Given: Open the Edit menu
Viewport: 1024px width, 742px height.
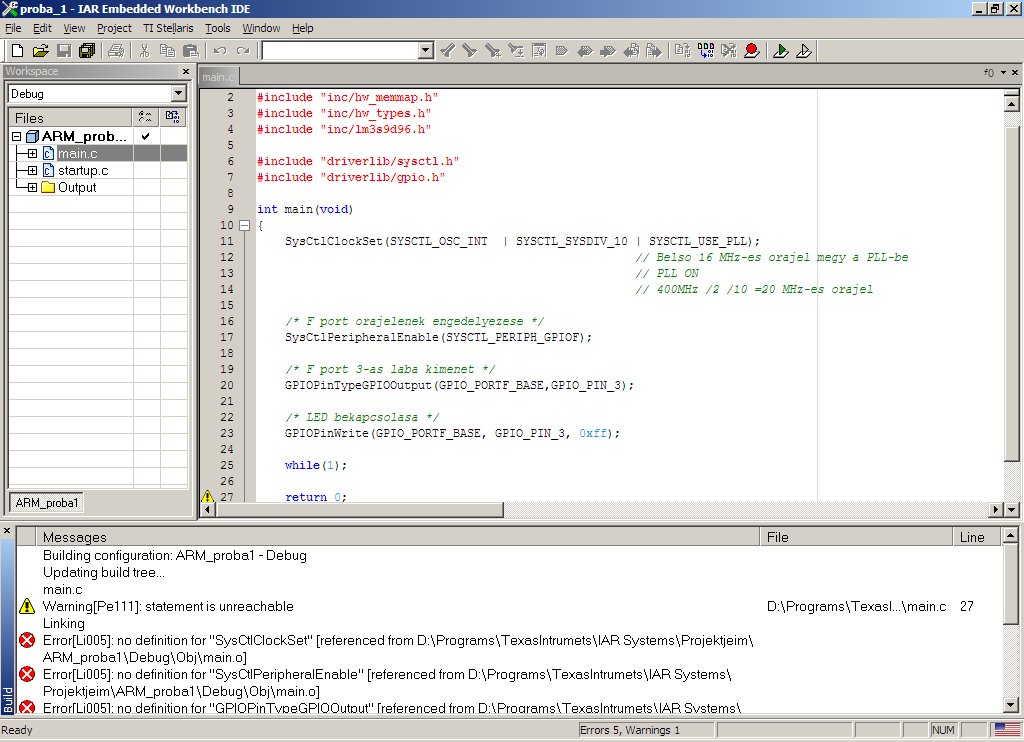Looking at the screenshot, I should (42, 28).
